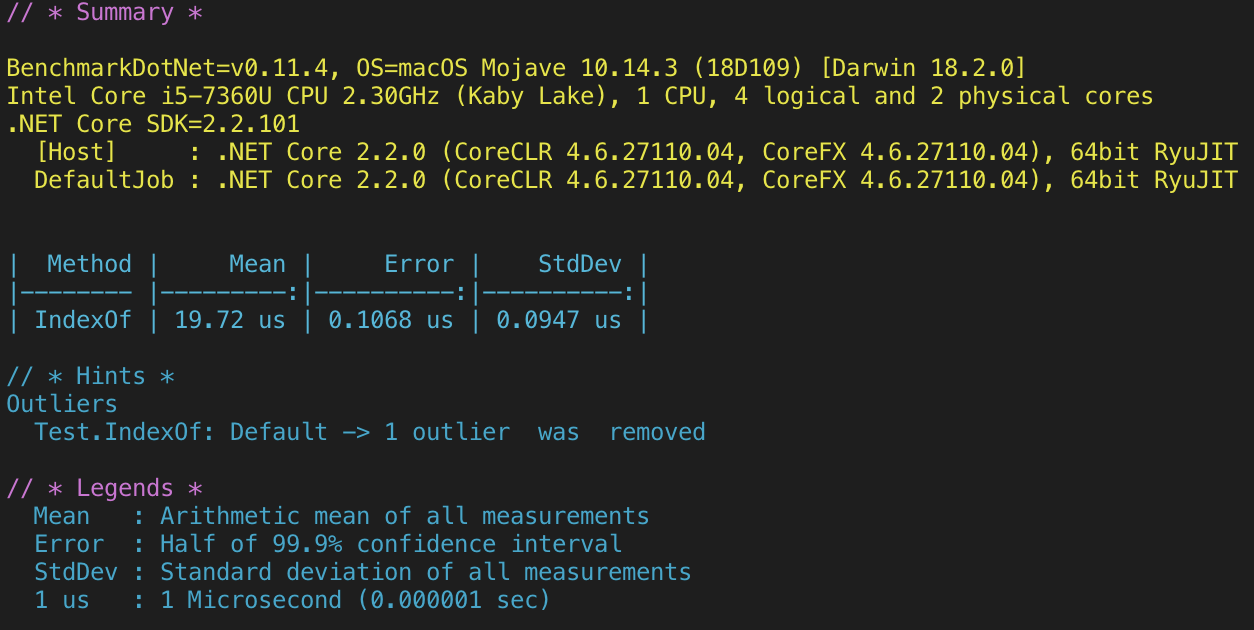
Task: Click the Hints section header
Action: click(90, 375)
